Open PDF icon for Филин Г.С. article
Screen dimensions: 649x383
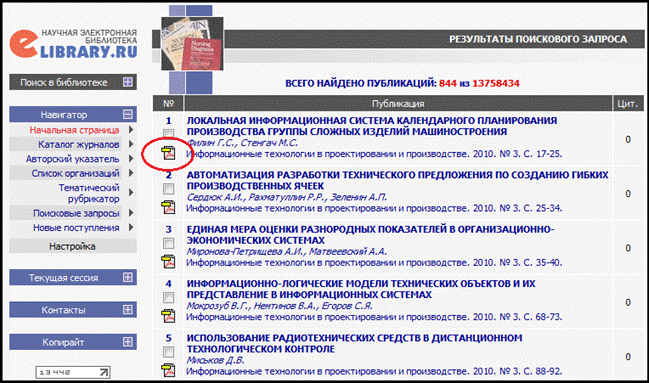(168, 153)
